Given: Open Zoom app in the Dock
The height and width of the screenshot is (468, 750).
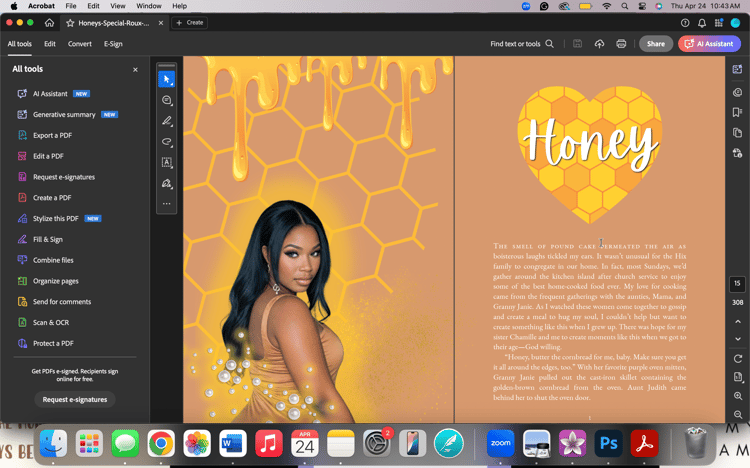Looking at the screenshot, I should (x=500, y=443).
